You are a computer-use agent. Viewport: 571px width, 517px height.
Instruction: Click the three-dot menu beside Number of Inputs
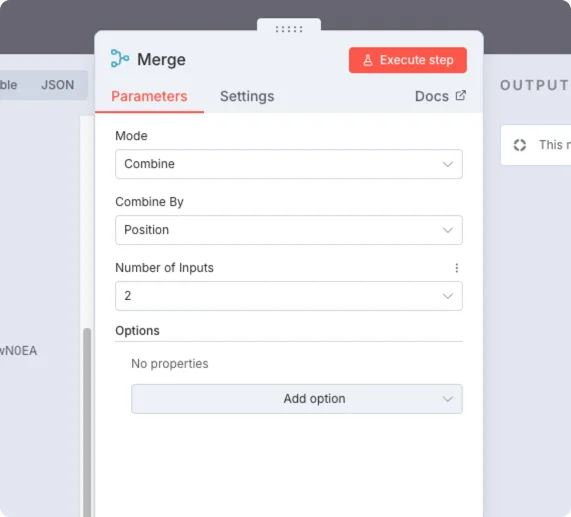(x=457, y=268)
